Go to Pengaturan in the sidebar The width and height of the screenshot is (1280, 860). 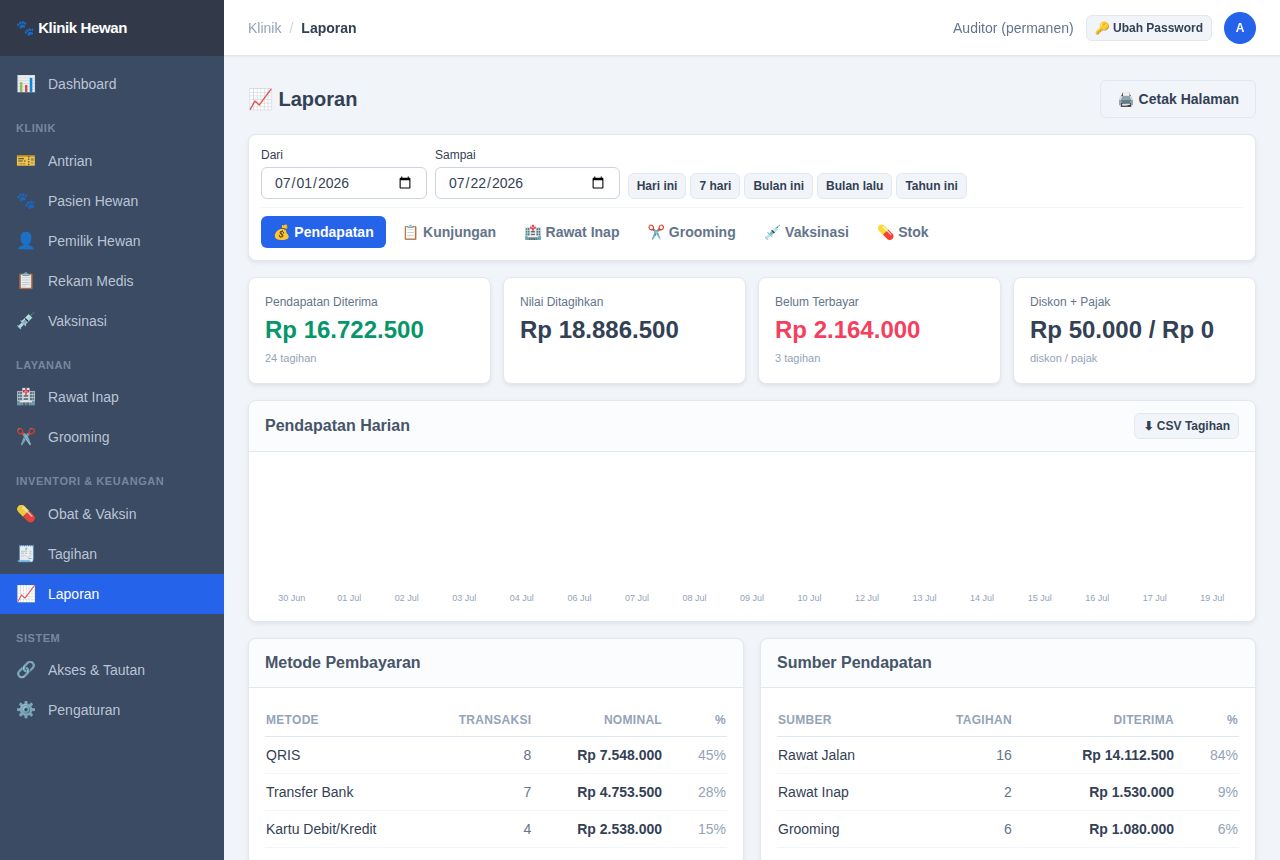(112, 710)
